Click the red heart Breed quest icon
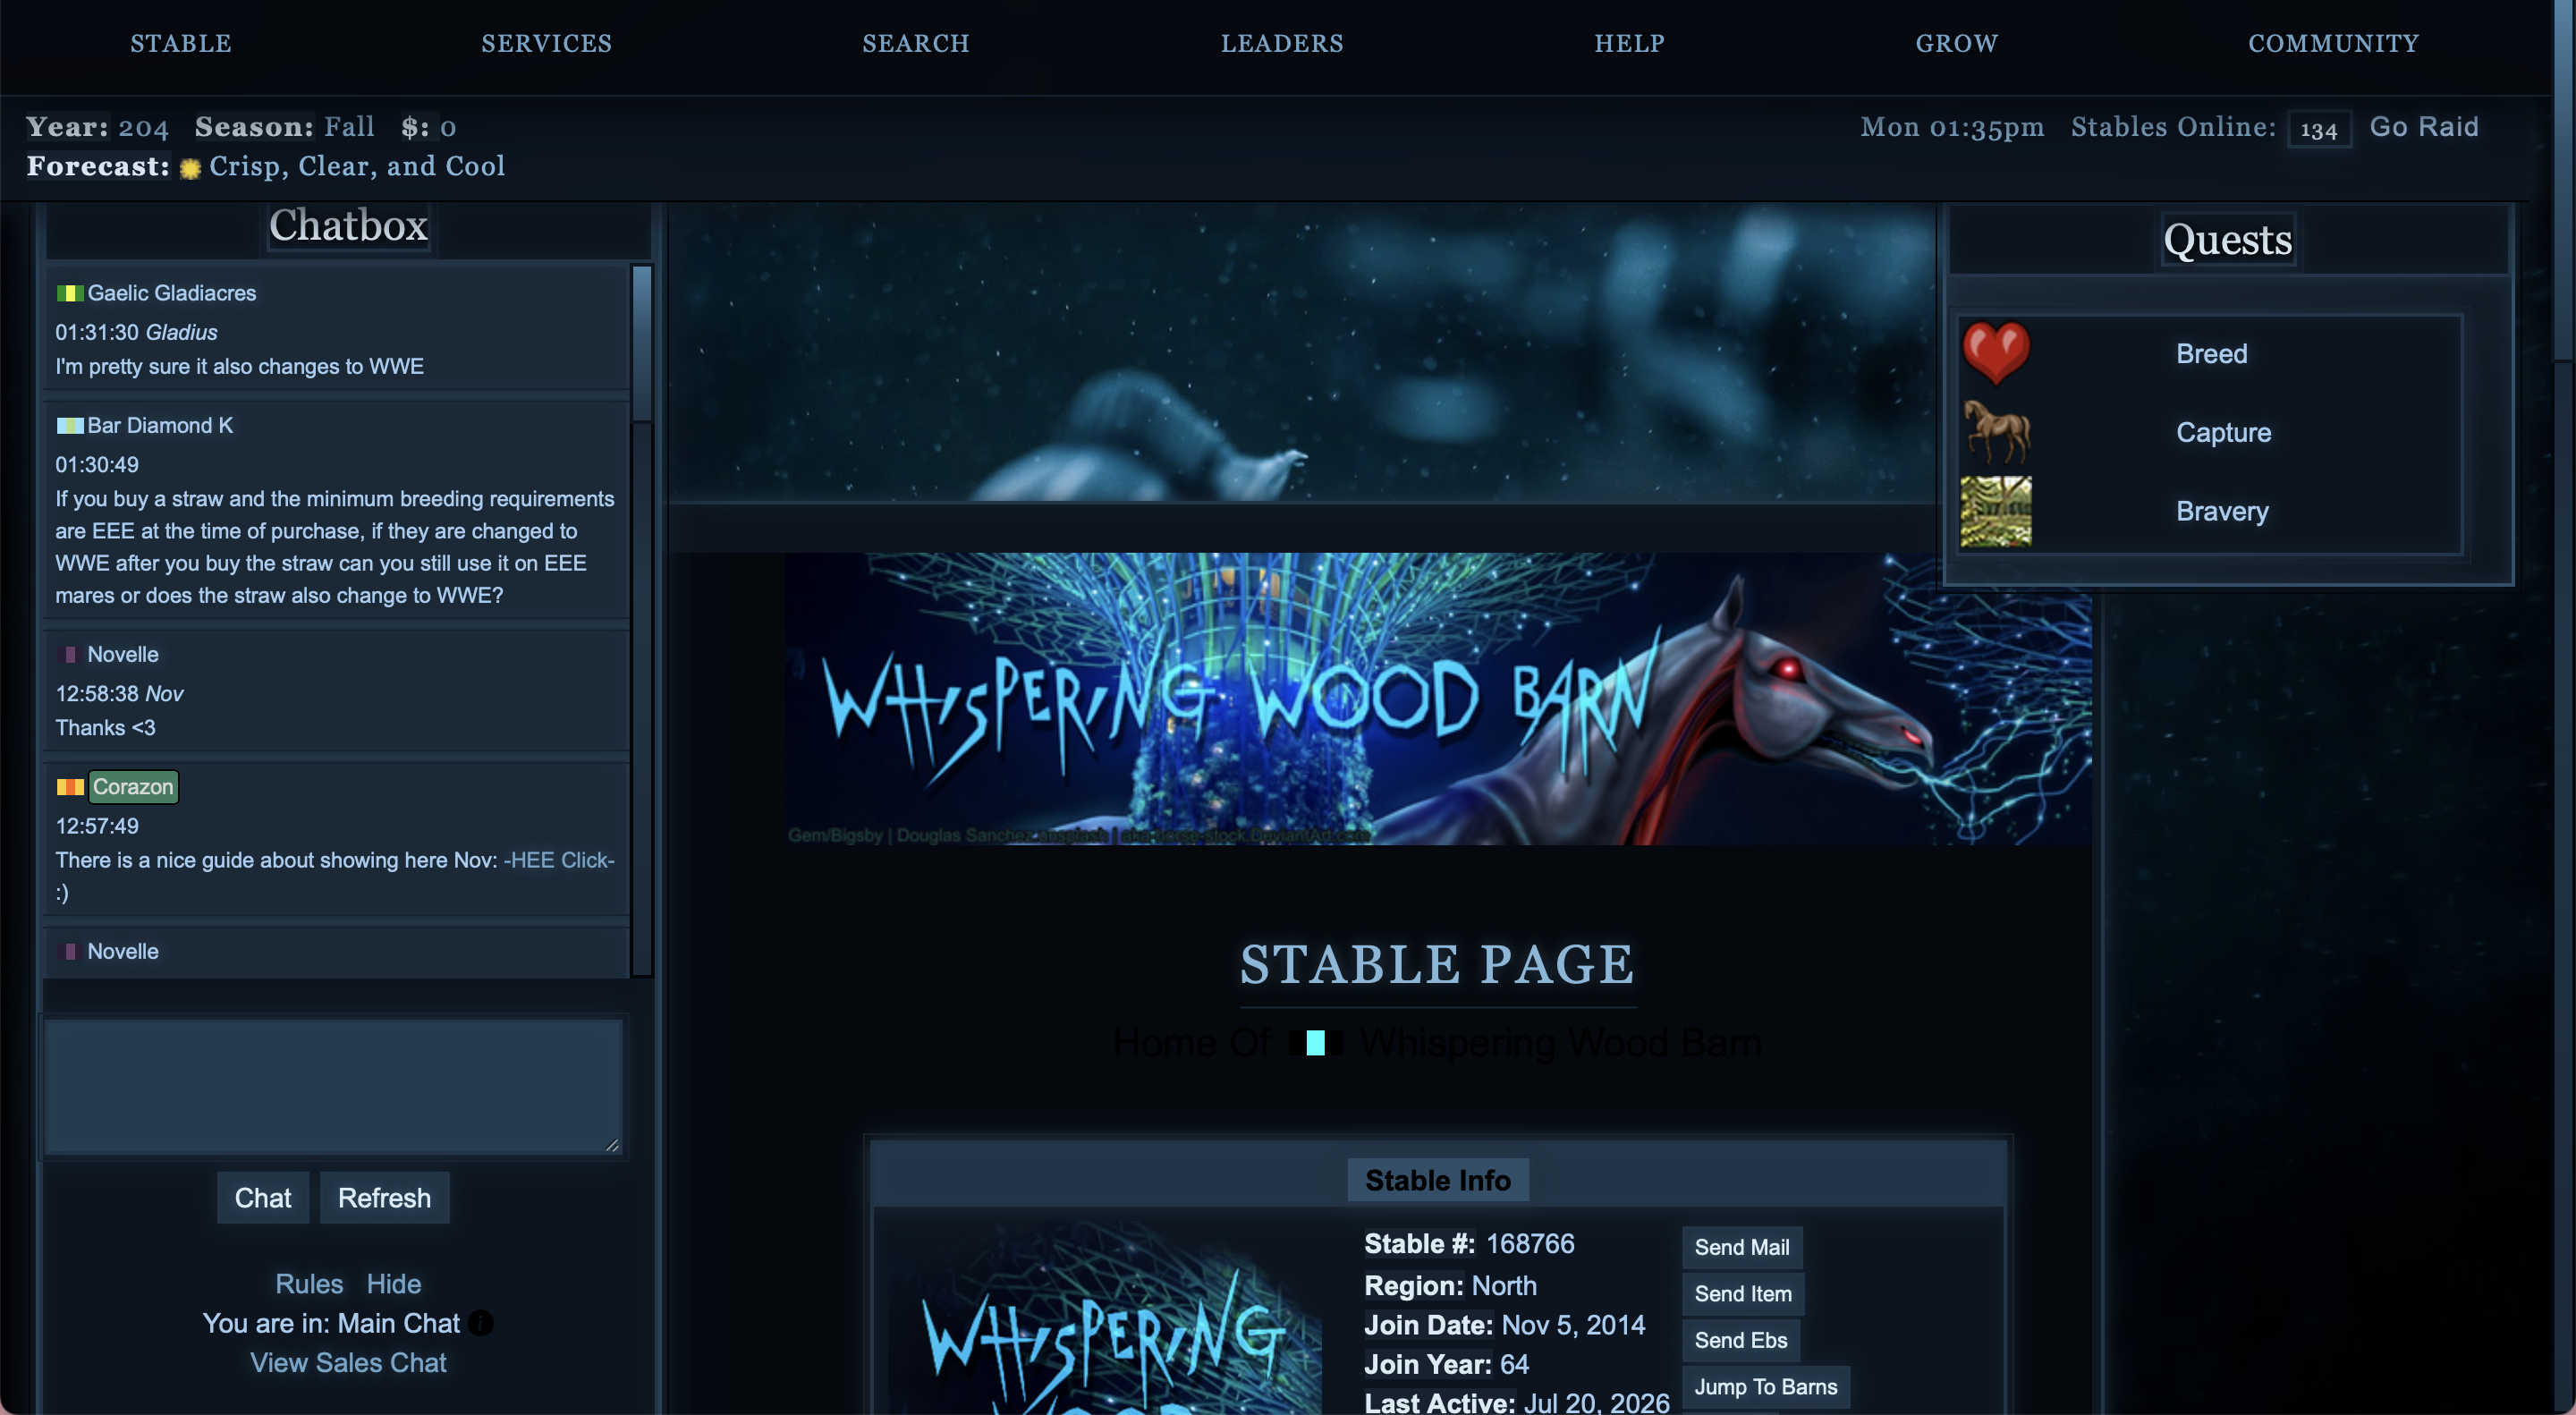 coord(1995,353)
